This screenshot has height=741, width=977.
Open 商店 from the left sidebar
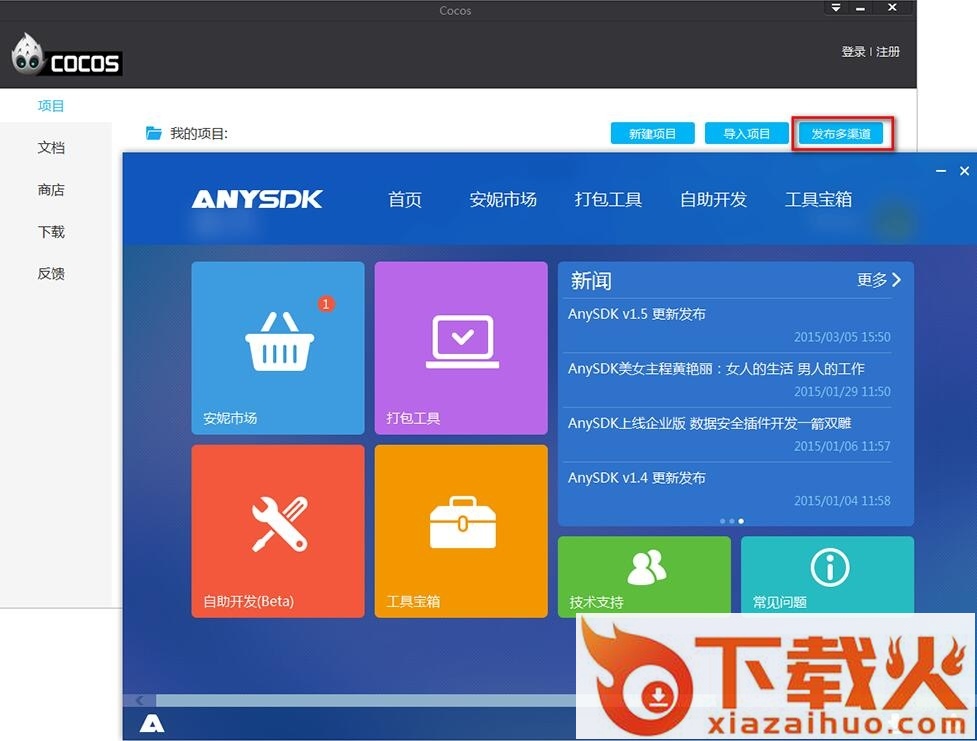(x=51, y=190)
